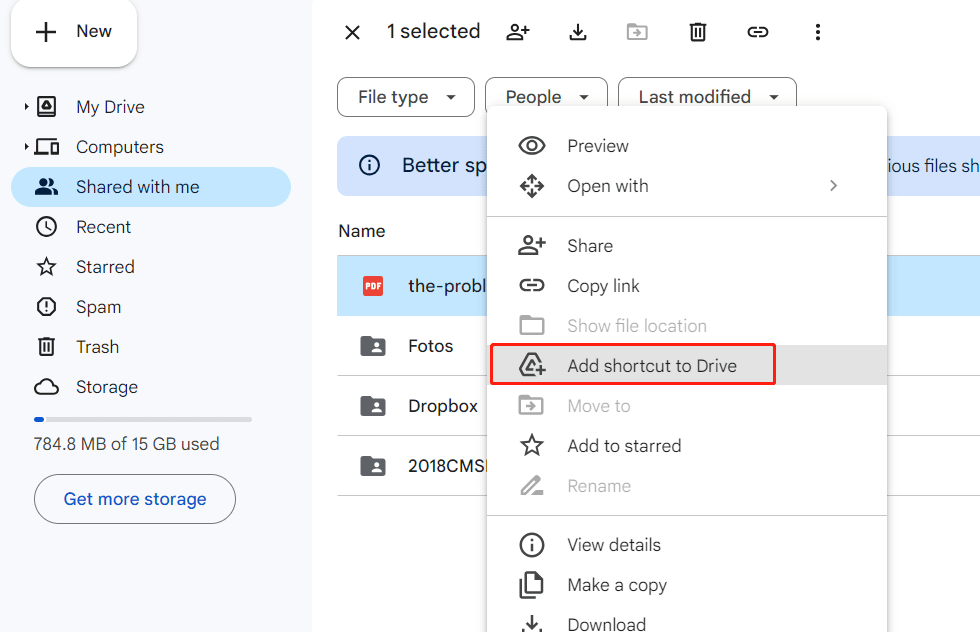Click the PDF file icon
980x632 pixels.
coord(372,286)
